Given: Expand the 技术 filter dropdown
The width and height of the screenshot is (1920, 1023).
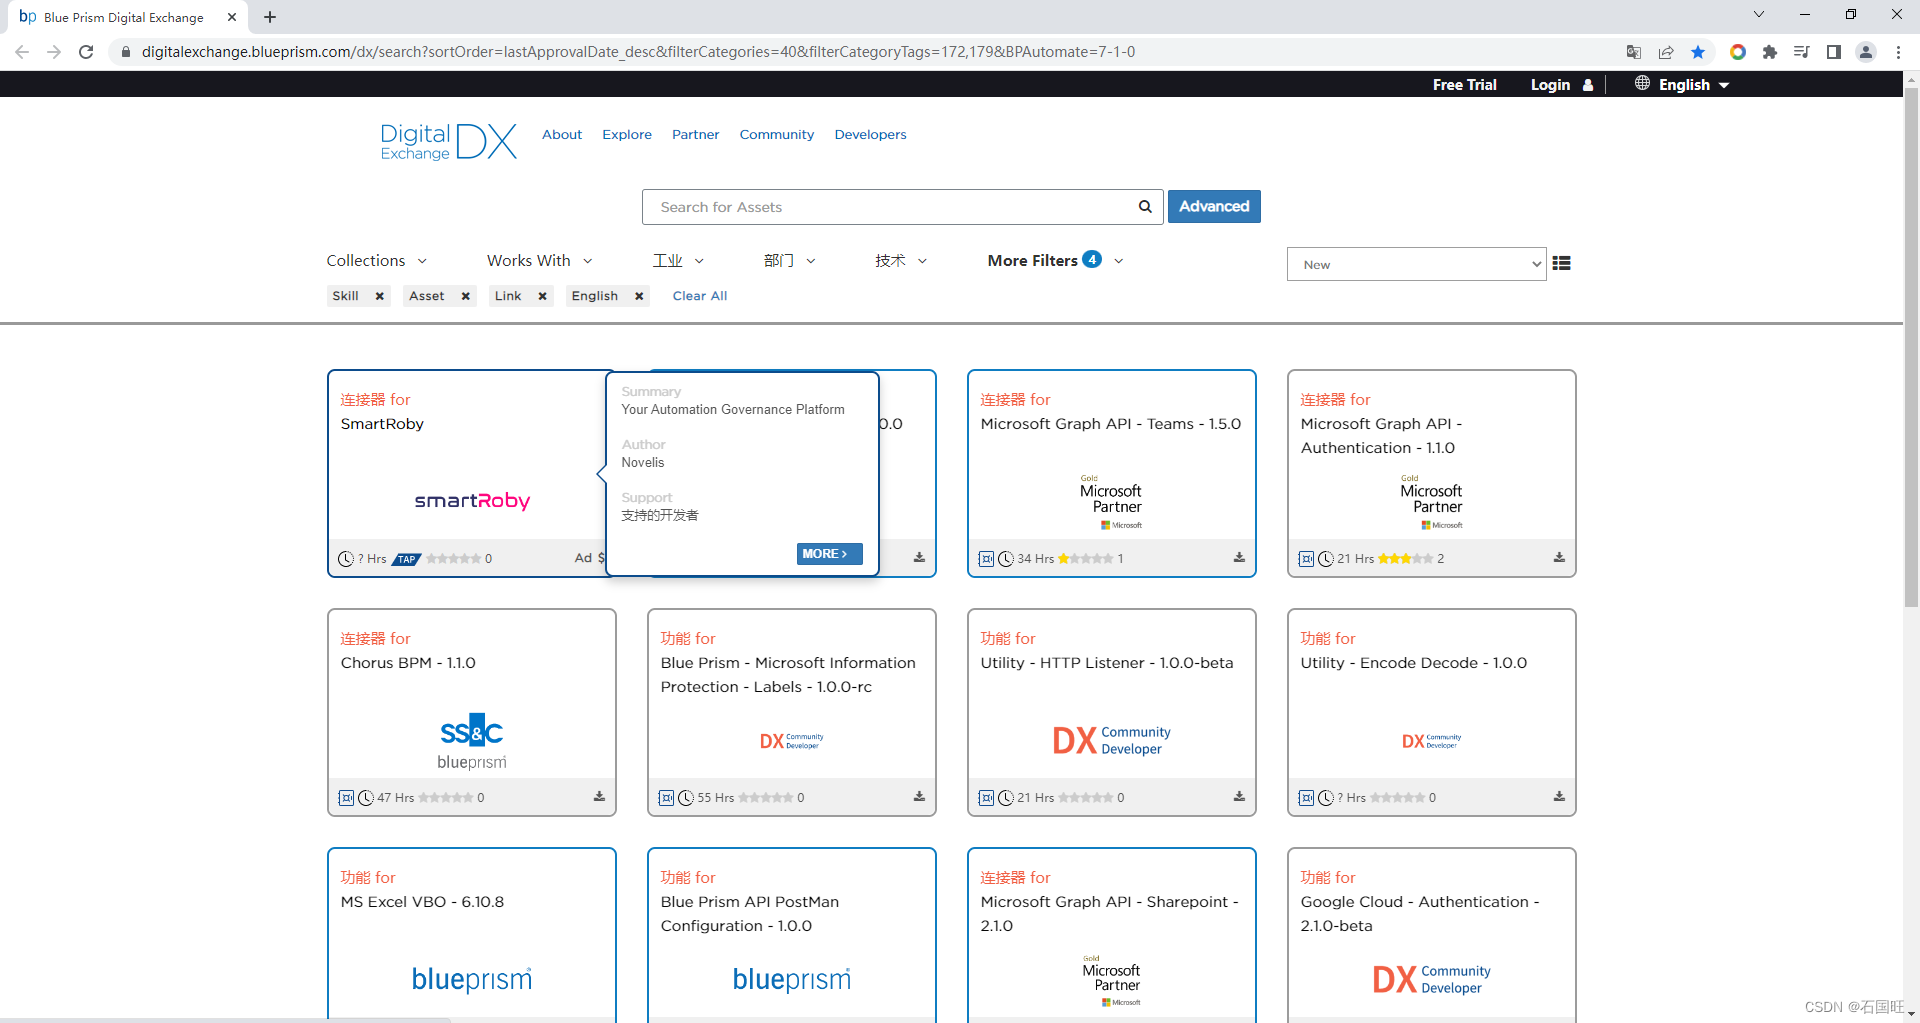Looking at the screenshot, I should (901, 261).
